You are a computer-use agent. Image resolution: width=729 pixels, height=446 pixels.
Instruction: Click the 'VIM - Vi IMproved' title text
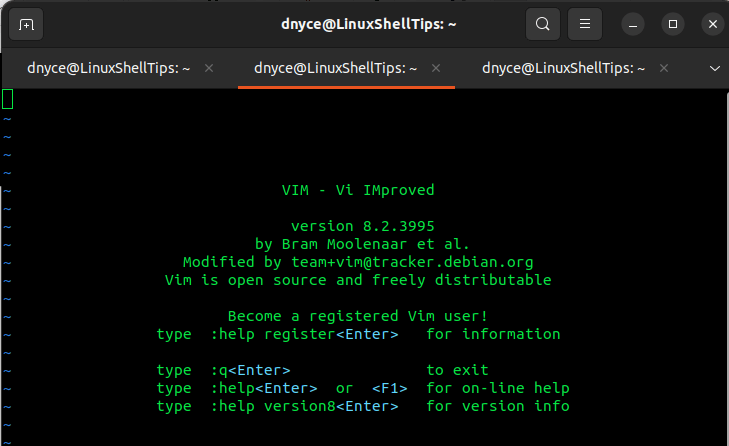click(x=358, y=190)
